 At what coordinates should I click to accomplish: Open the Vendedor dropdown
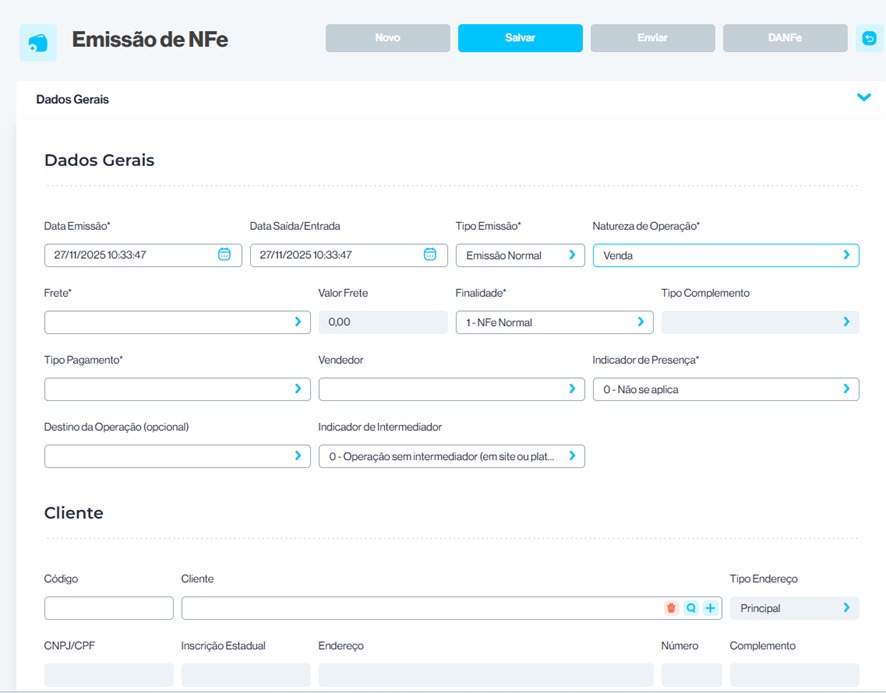(x=451, y=389)
